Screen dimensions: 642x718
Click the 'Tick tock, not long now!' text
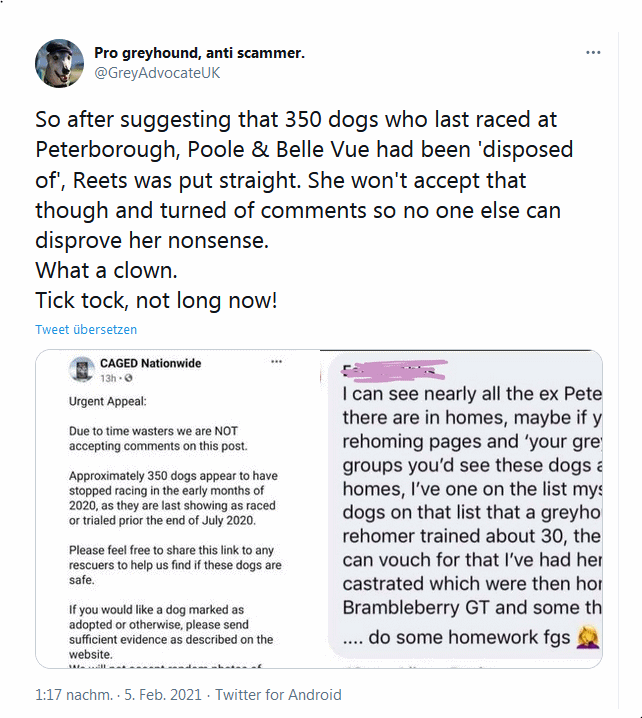pos(155,299)
